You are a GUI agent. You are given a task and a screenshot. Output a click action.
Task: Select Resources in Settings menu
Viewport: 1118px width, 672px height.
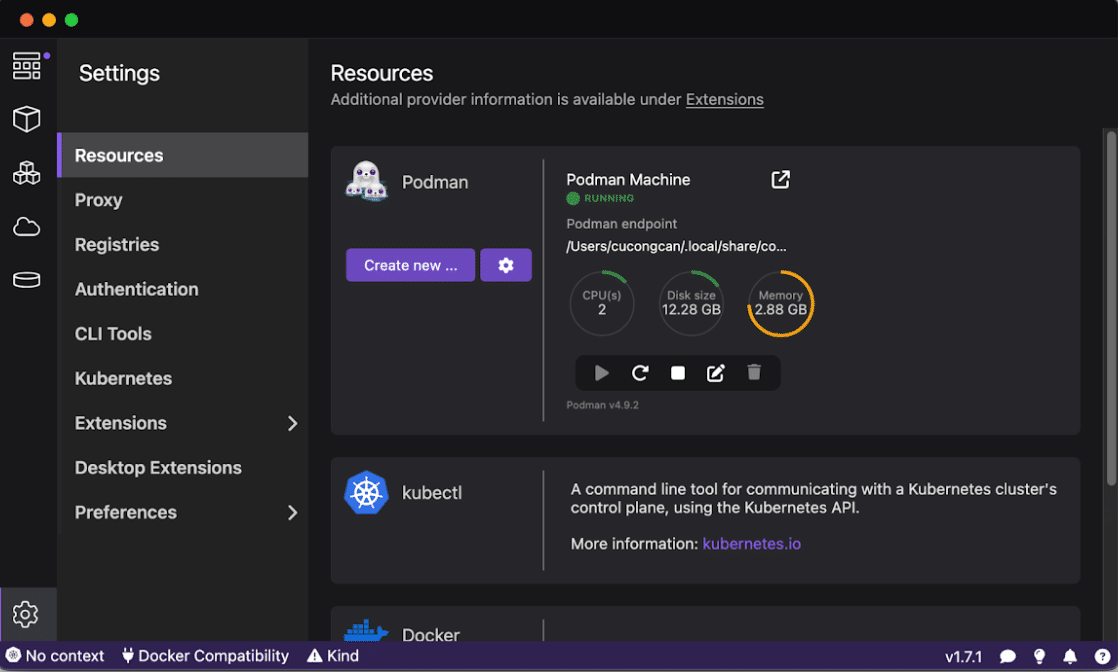183,155
